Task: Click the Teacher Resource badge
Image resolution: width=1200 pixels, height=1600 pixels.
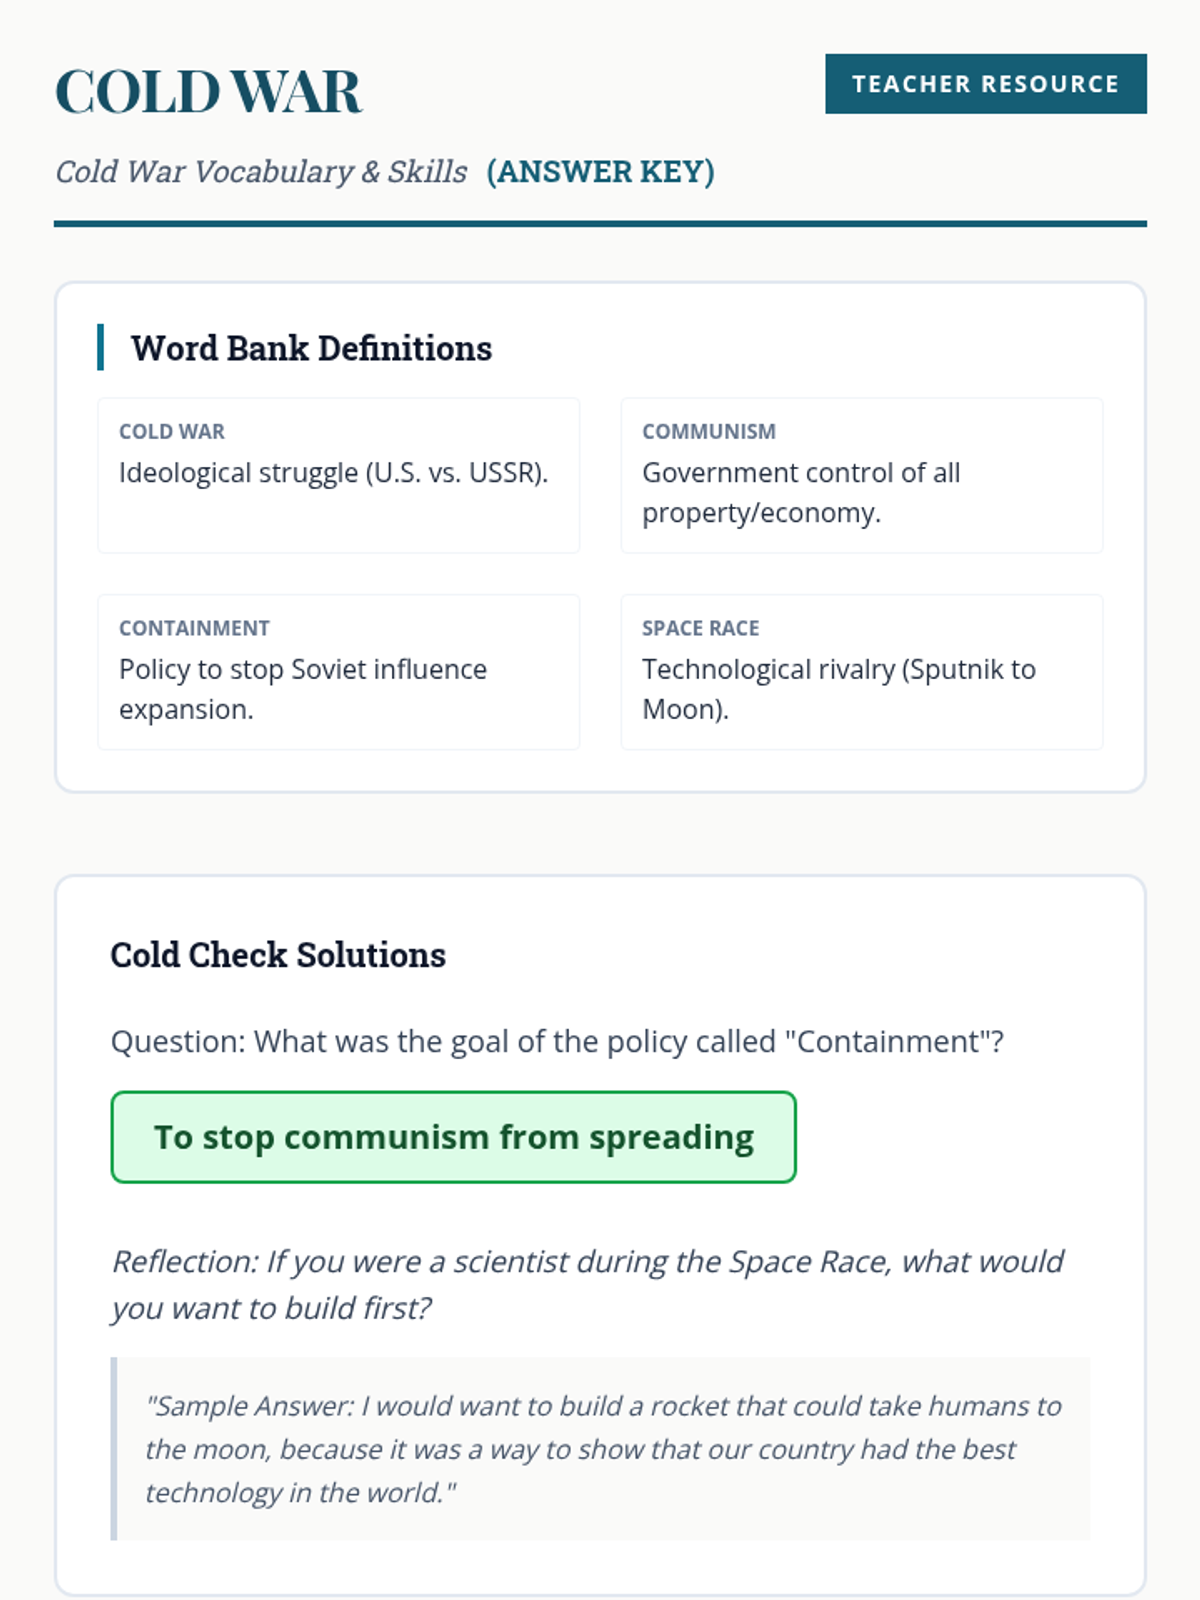Action: (985, 84)
